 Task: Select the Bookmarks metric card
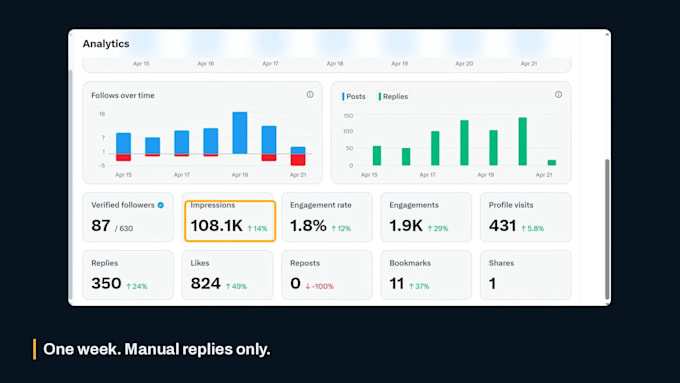(426, 275)
